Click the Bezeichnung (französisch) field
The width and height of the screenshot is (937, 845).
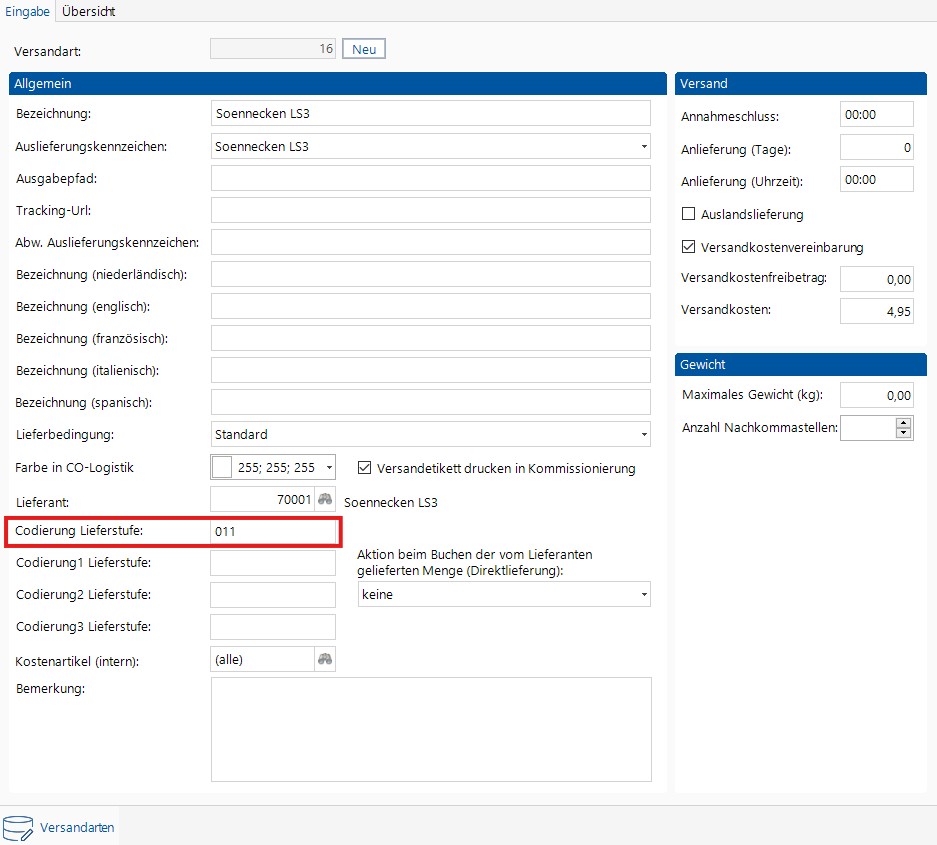430,338
